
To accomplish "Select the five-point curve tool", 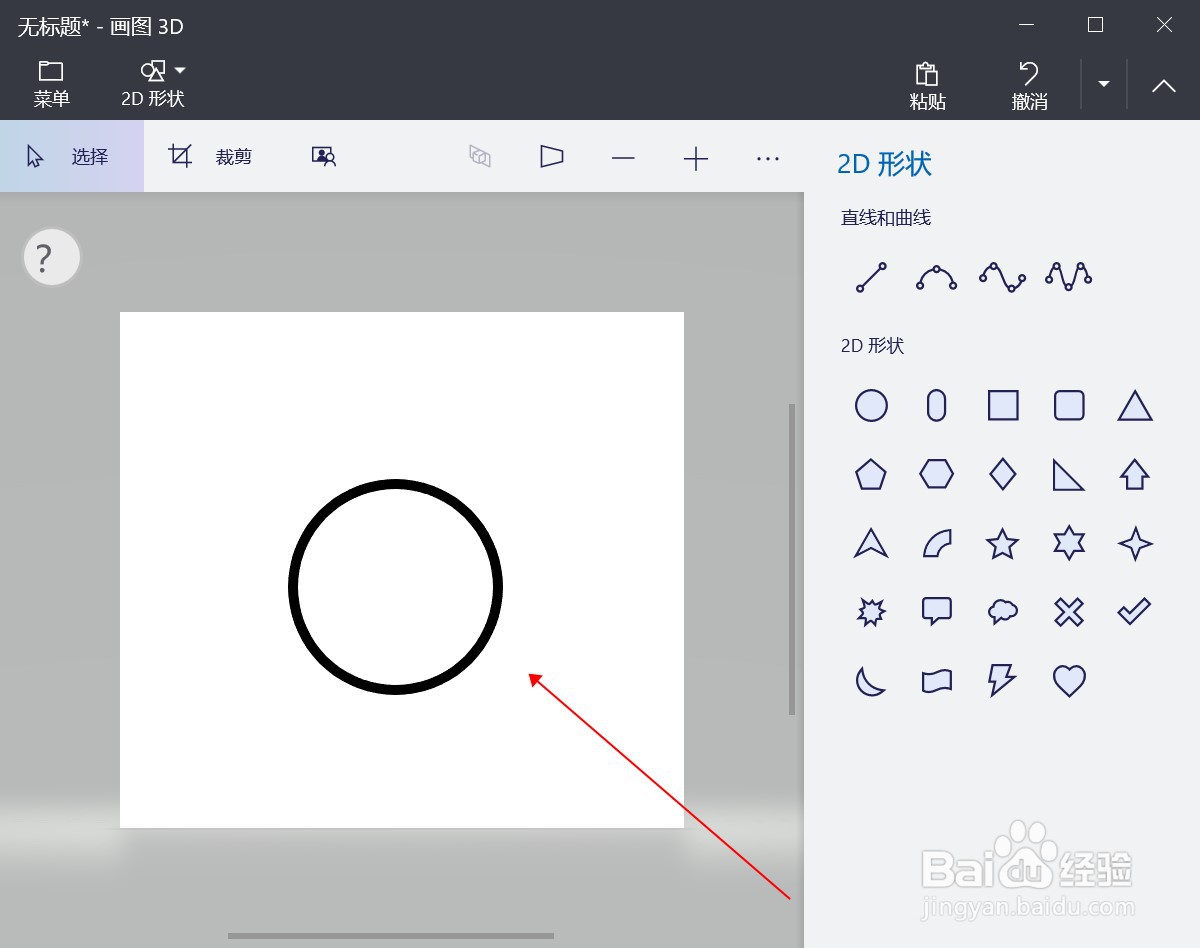I will [x=1068, y=276].
